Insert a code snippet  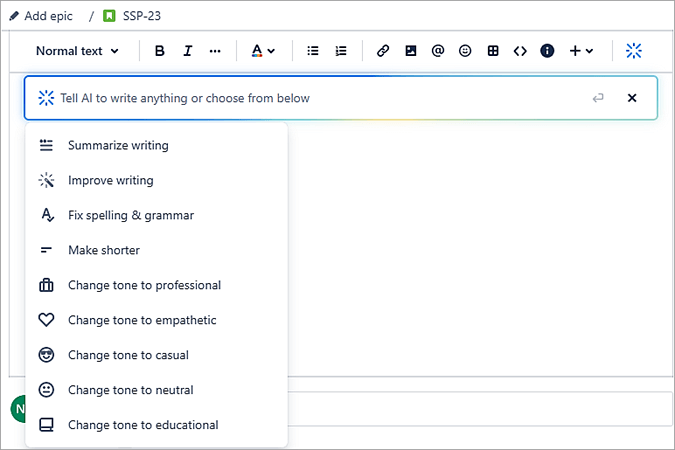(x=520, y=51)
